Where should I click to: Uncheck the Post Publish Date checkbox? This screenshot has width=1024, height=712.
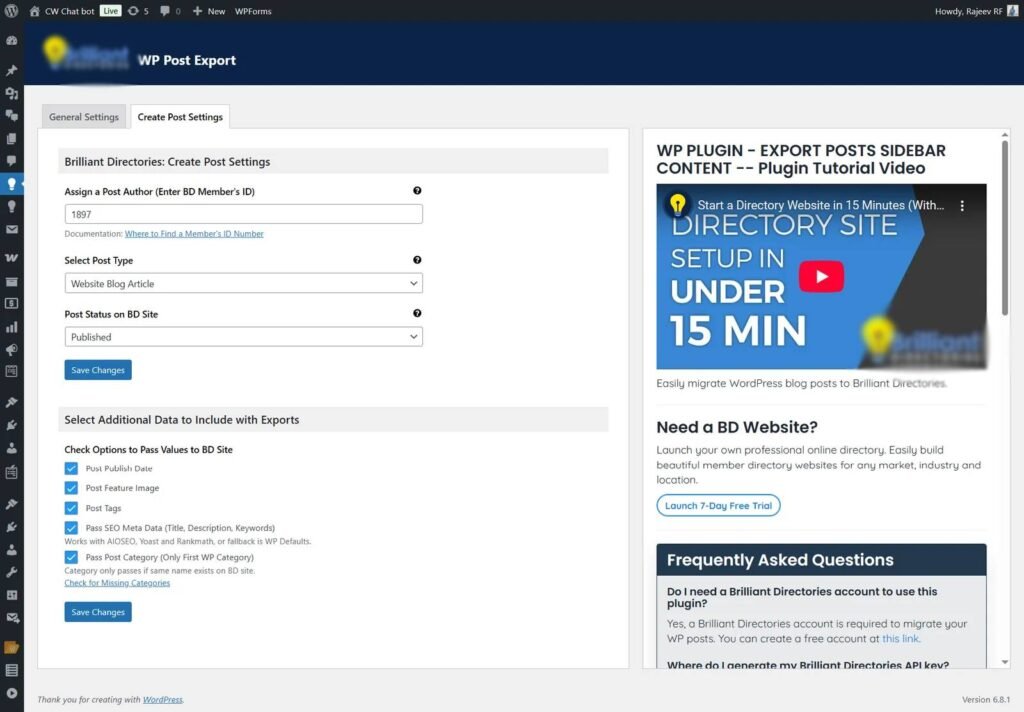(x=71, y=468)
